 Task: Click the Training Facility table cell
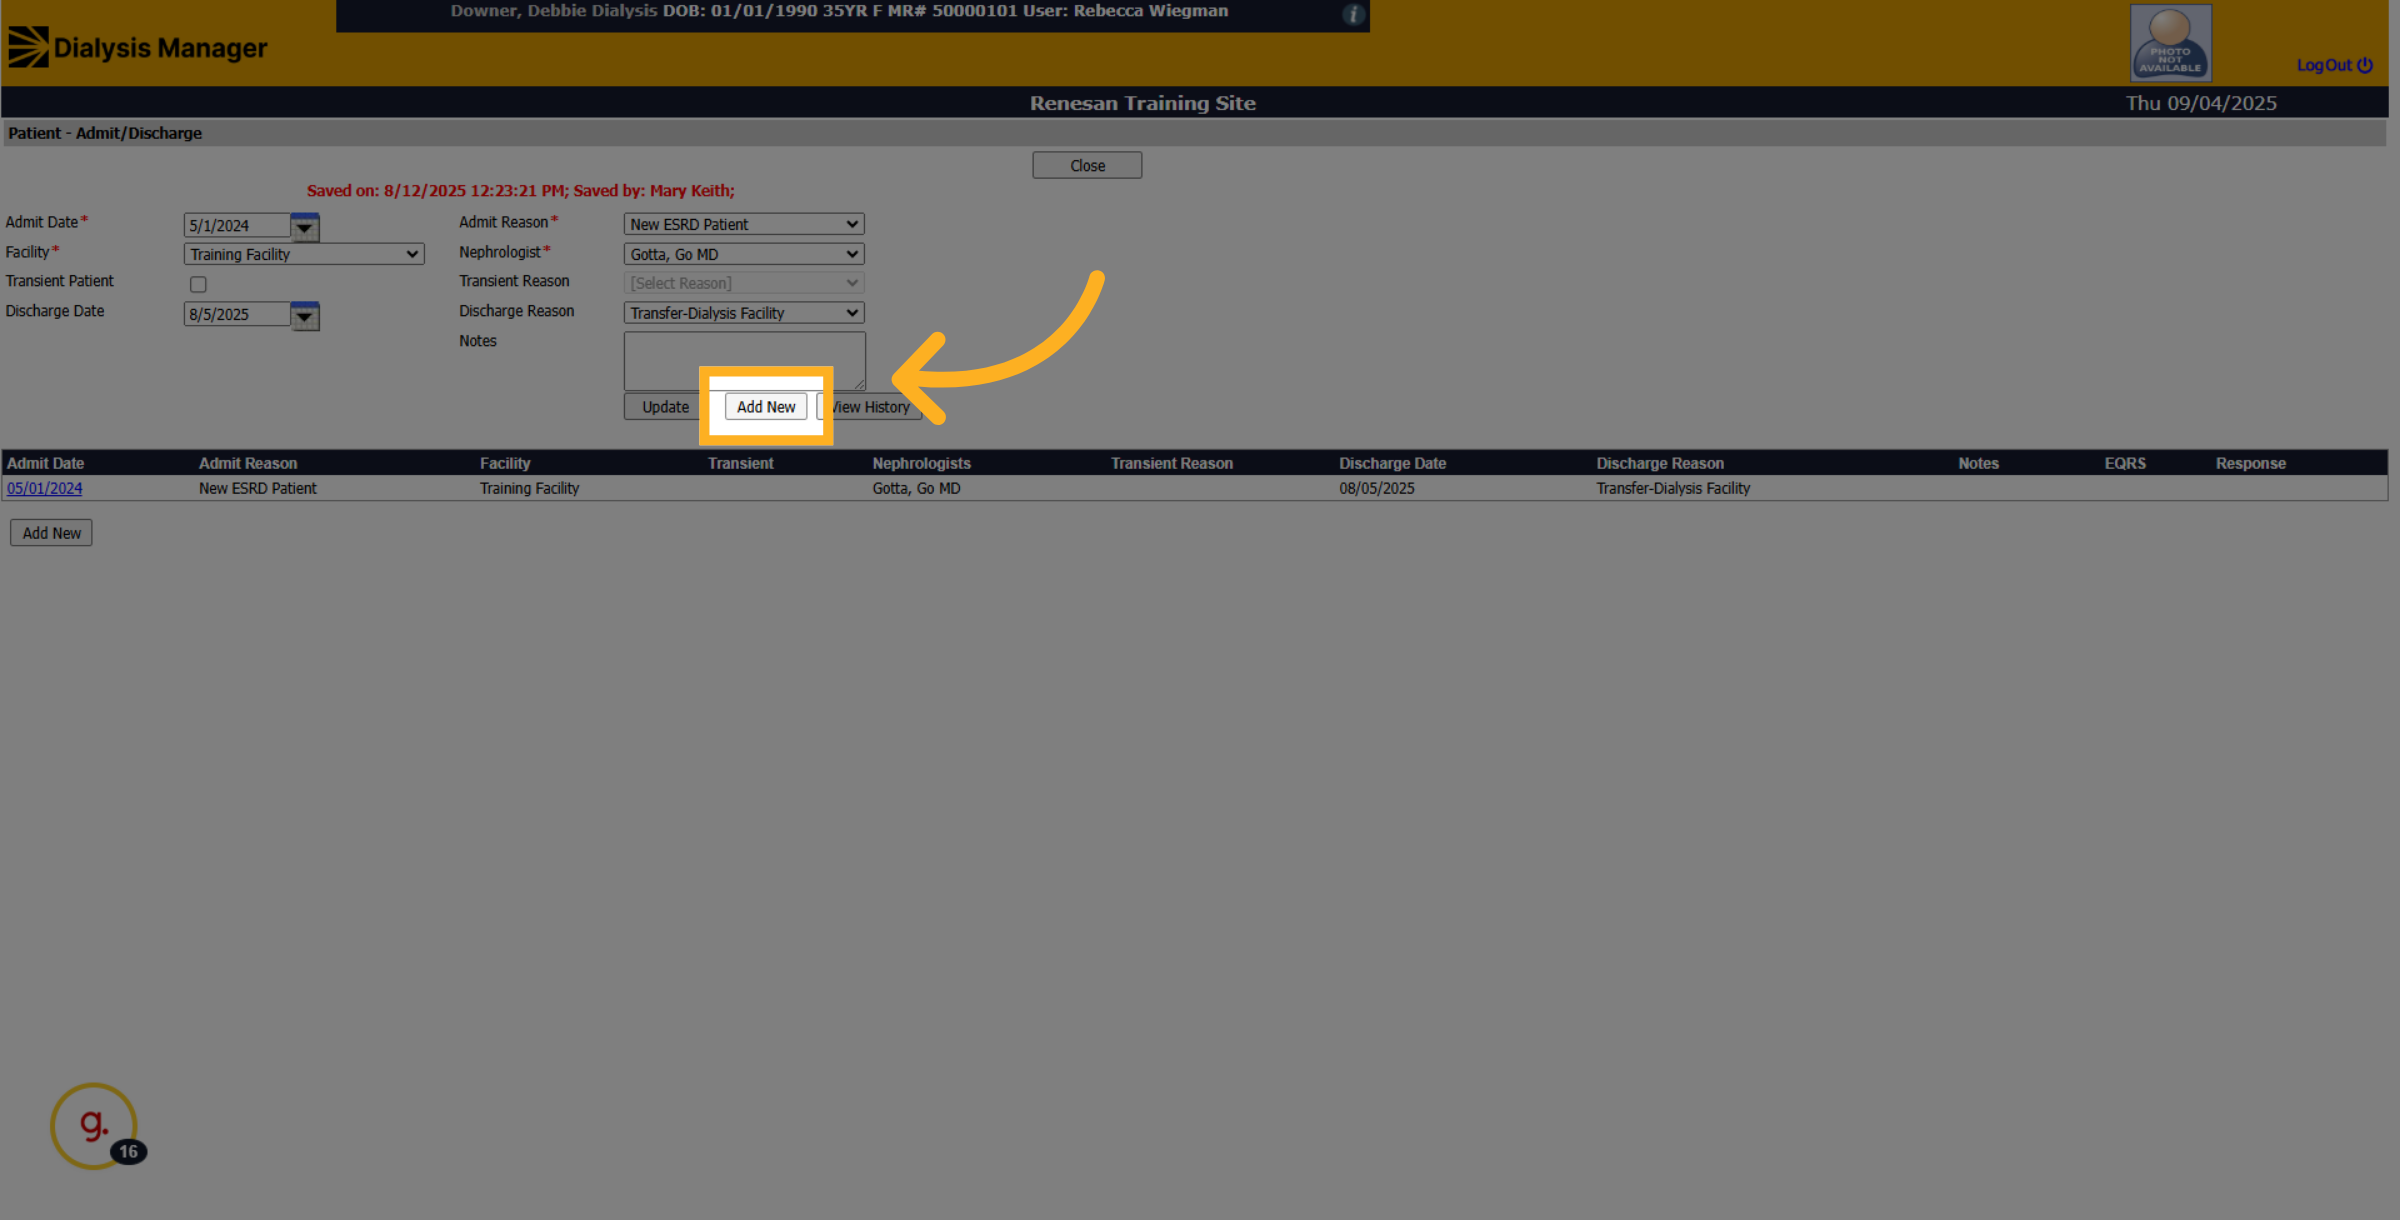click(529, 488)
